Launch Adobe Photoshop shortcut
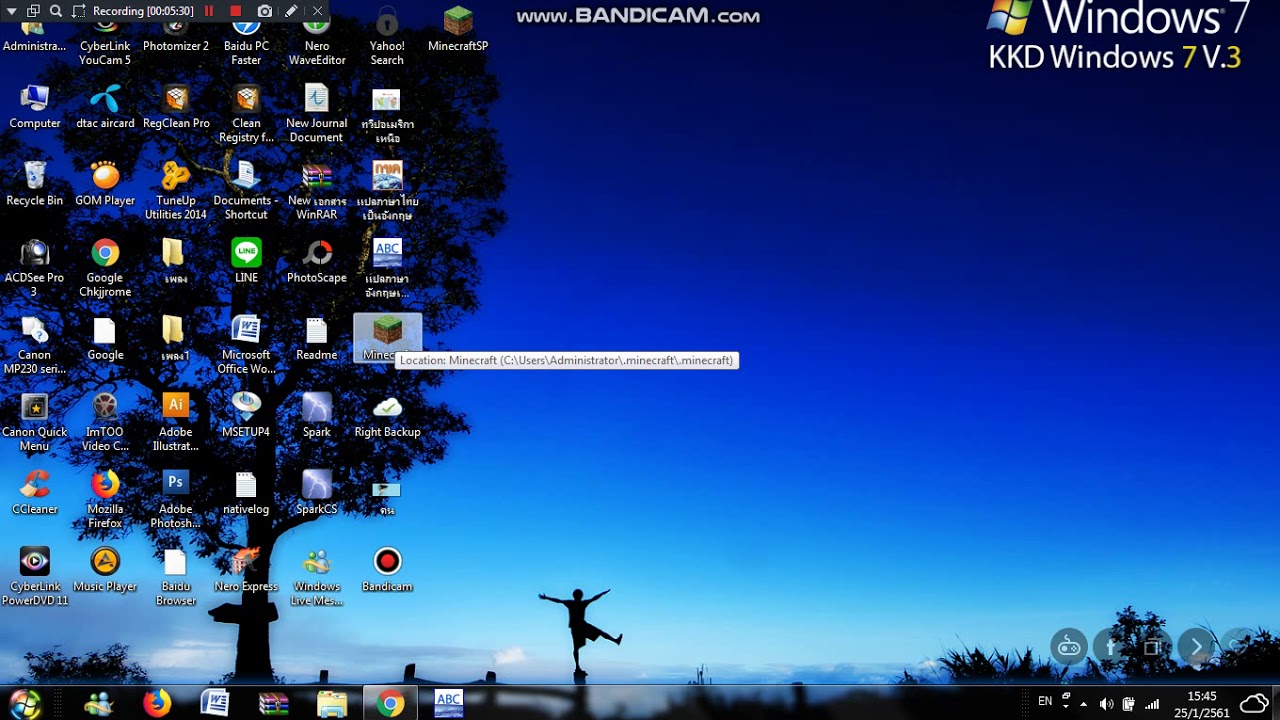 pos(176,500)
